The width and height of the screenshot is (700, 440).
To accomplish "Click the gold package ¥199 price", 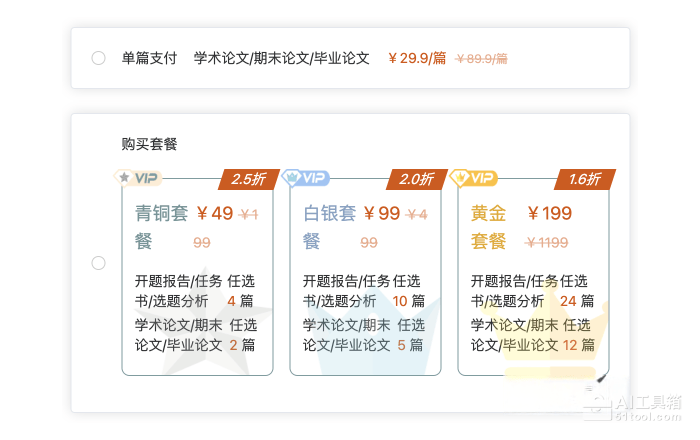I will 550,213.
